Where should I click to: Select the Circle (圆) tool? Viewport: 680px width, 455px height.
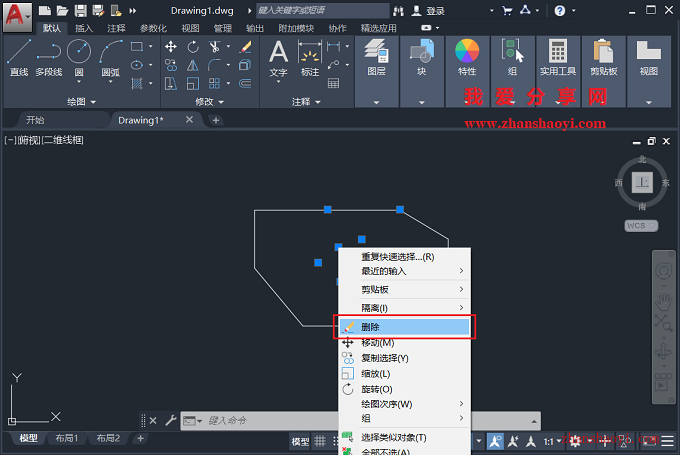pos(79,52)
